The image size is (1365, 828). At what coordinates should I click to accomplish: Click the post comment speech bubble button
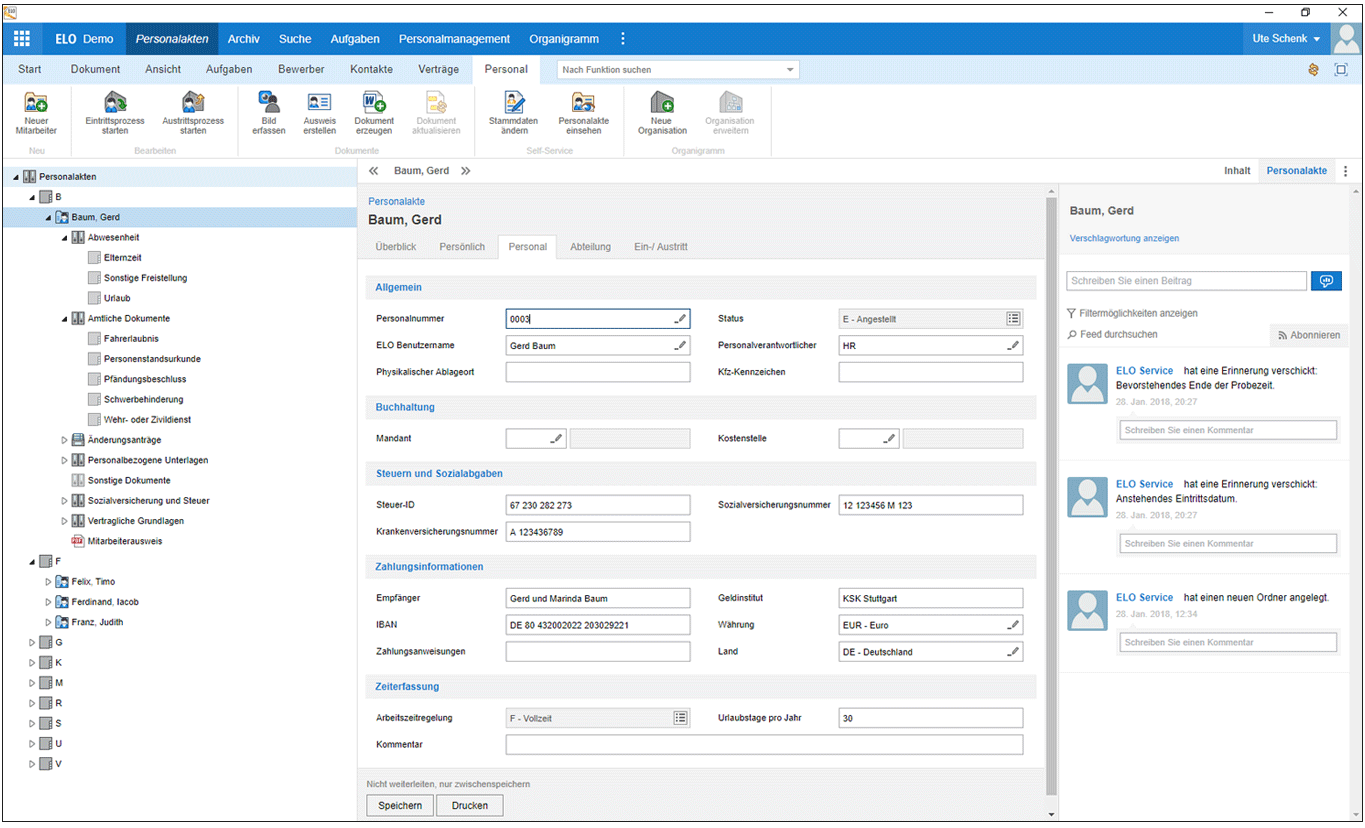point(1327,281)
